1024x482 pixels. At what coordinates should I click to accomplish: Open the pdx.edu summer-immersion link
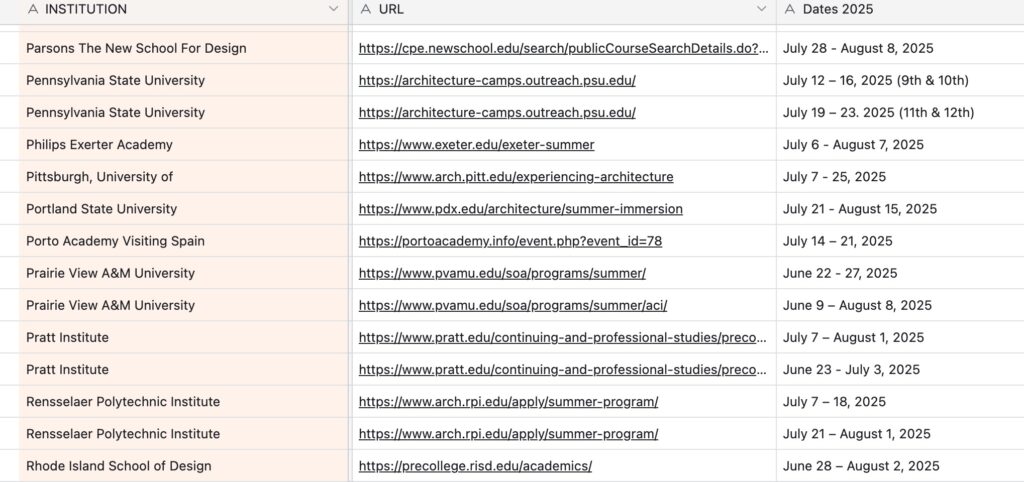520,209
